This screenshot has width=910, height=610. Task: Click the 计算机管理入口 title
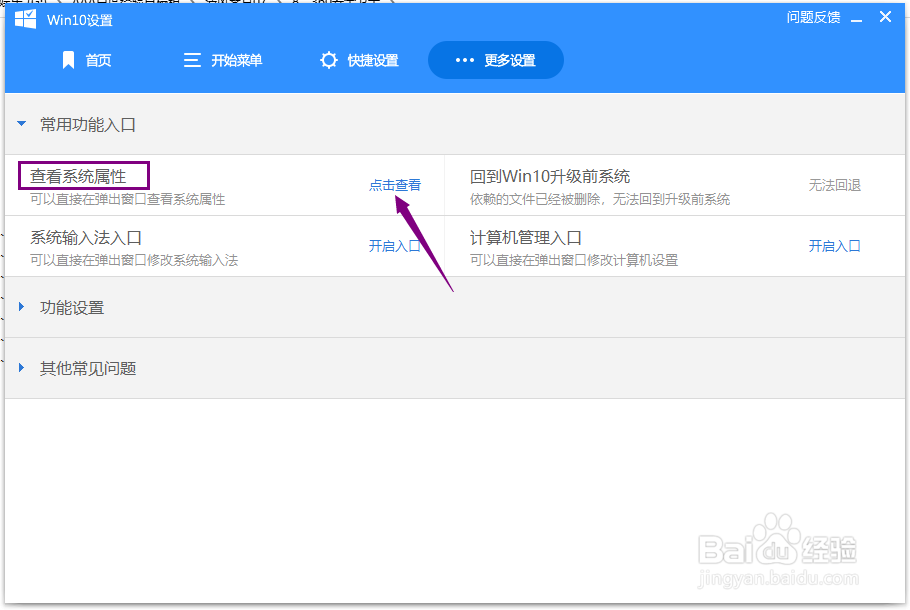526,237
